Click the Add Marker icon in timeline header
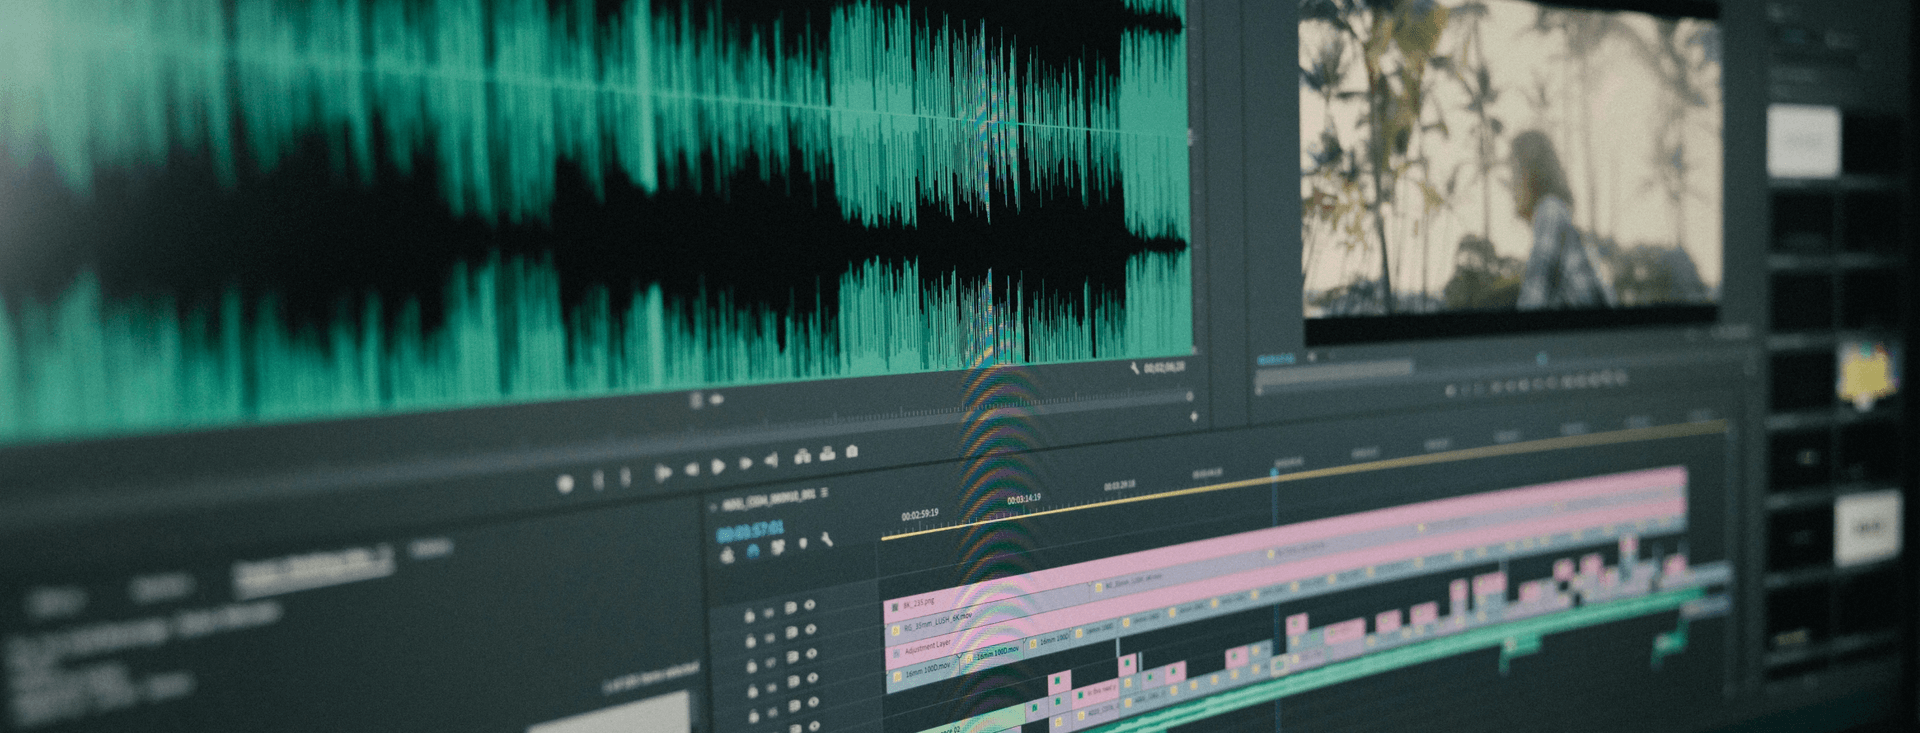The width and height of the screenshot is (1920, 733). (803, 544)
